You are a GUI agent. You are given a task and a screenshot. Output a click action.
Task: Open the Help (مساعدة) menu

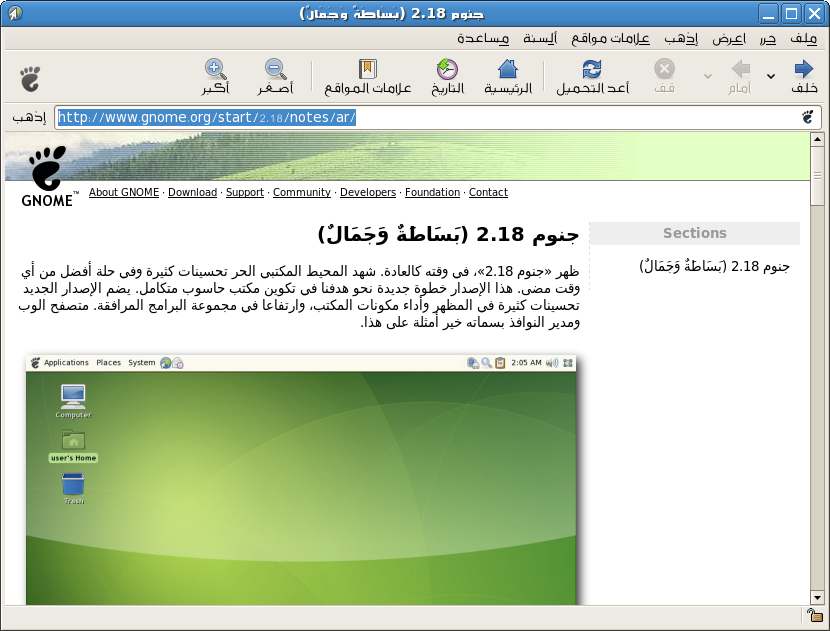[483, 39]
